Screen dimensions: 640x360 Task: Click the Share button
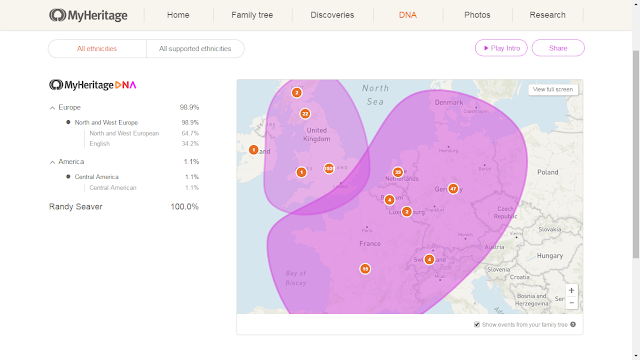tap(558, 48)
